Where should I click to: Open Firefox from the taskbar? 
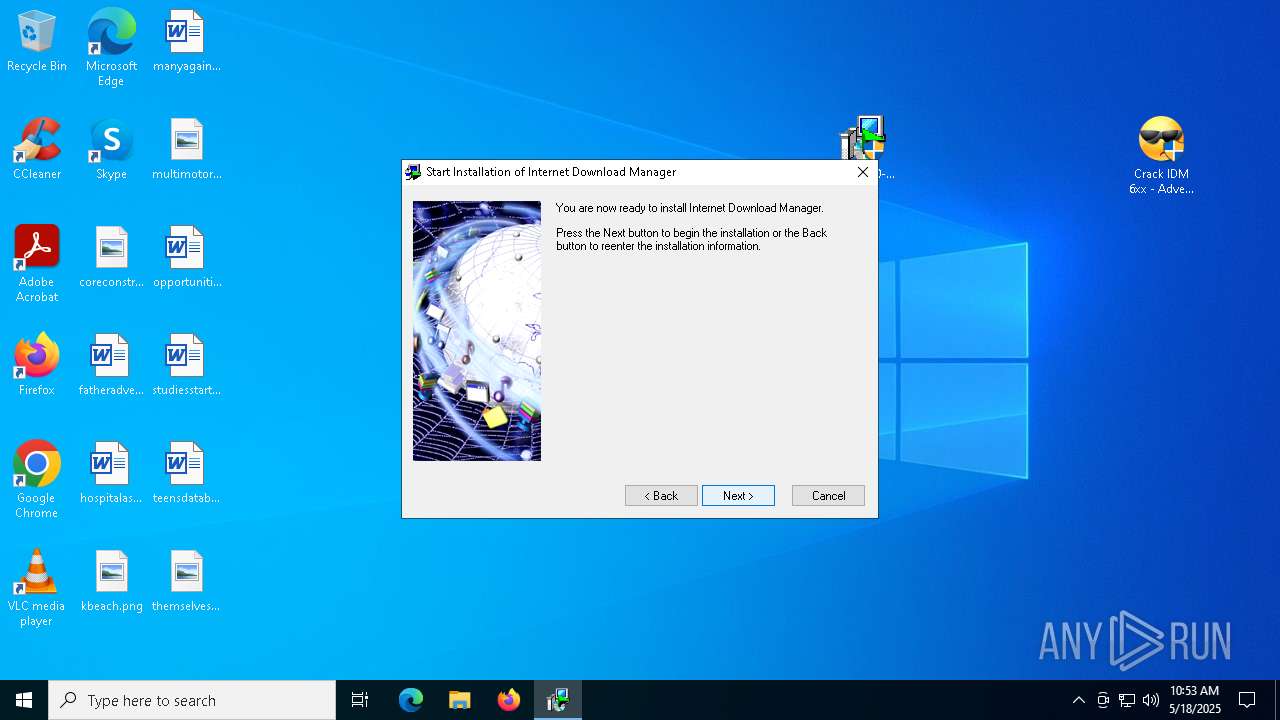point(509,700)
